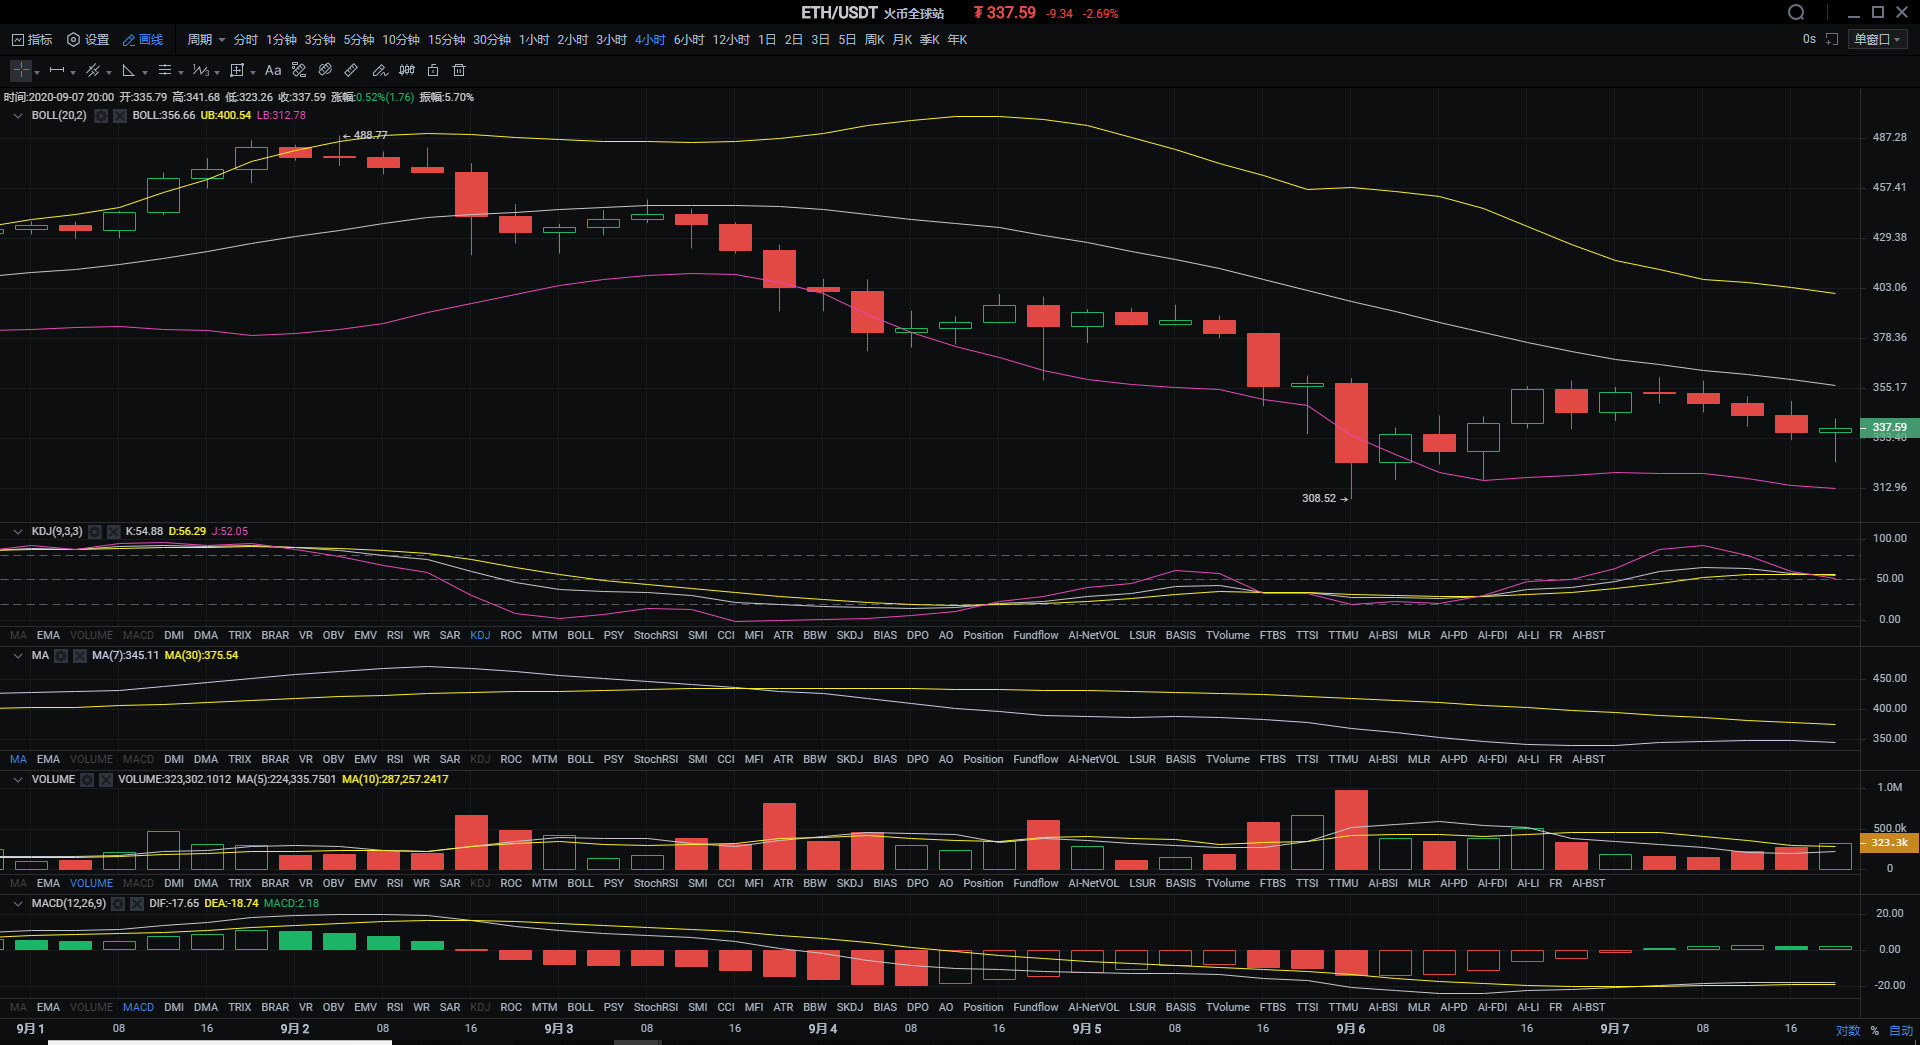Screen dimensions: 1920x1045
Task: Click the trash icon to delete drawings
Action: [x=459, y=70]
